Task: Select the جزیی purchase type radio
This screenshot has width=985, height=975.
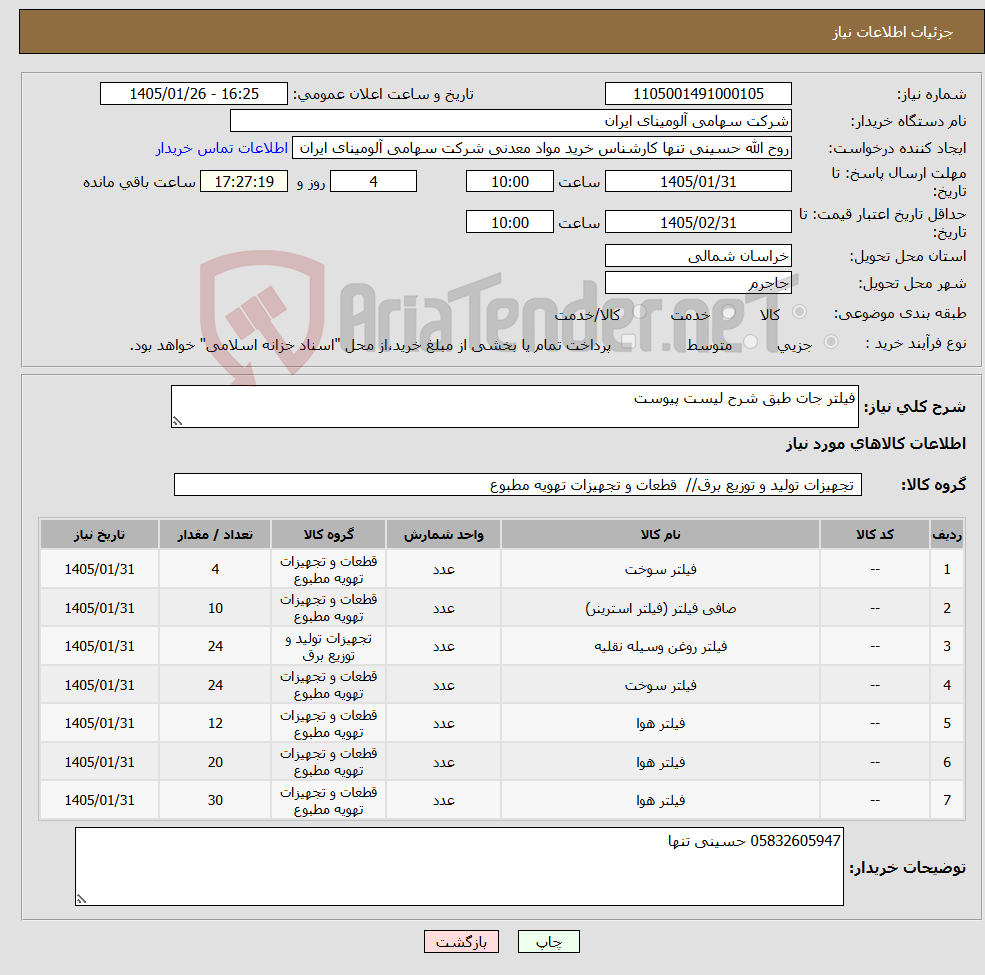Action: pyautogui.click(x=830, y=341)
